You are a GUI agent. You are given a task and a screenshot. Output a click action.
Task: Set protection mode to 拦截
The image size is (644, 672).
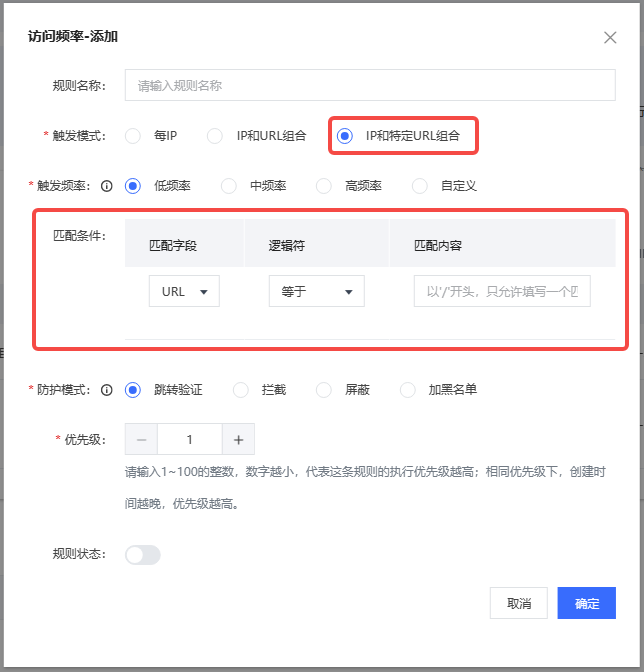coord(241,390)
